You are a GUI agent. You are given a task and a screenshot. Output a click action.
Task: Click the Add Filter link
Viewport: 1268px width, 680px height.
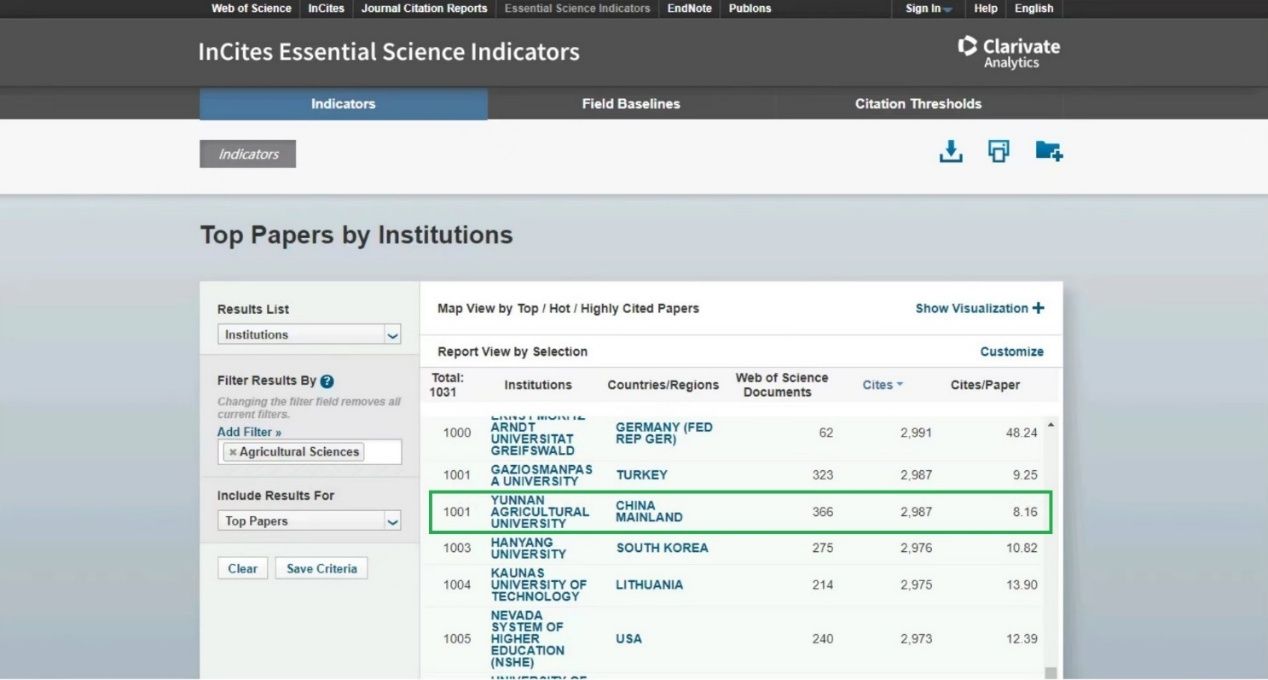click(249, 432)
